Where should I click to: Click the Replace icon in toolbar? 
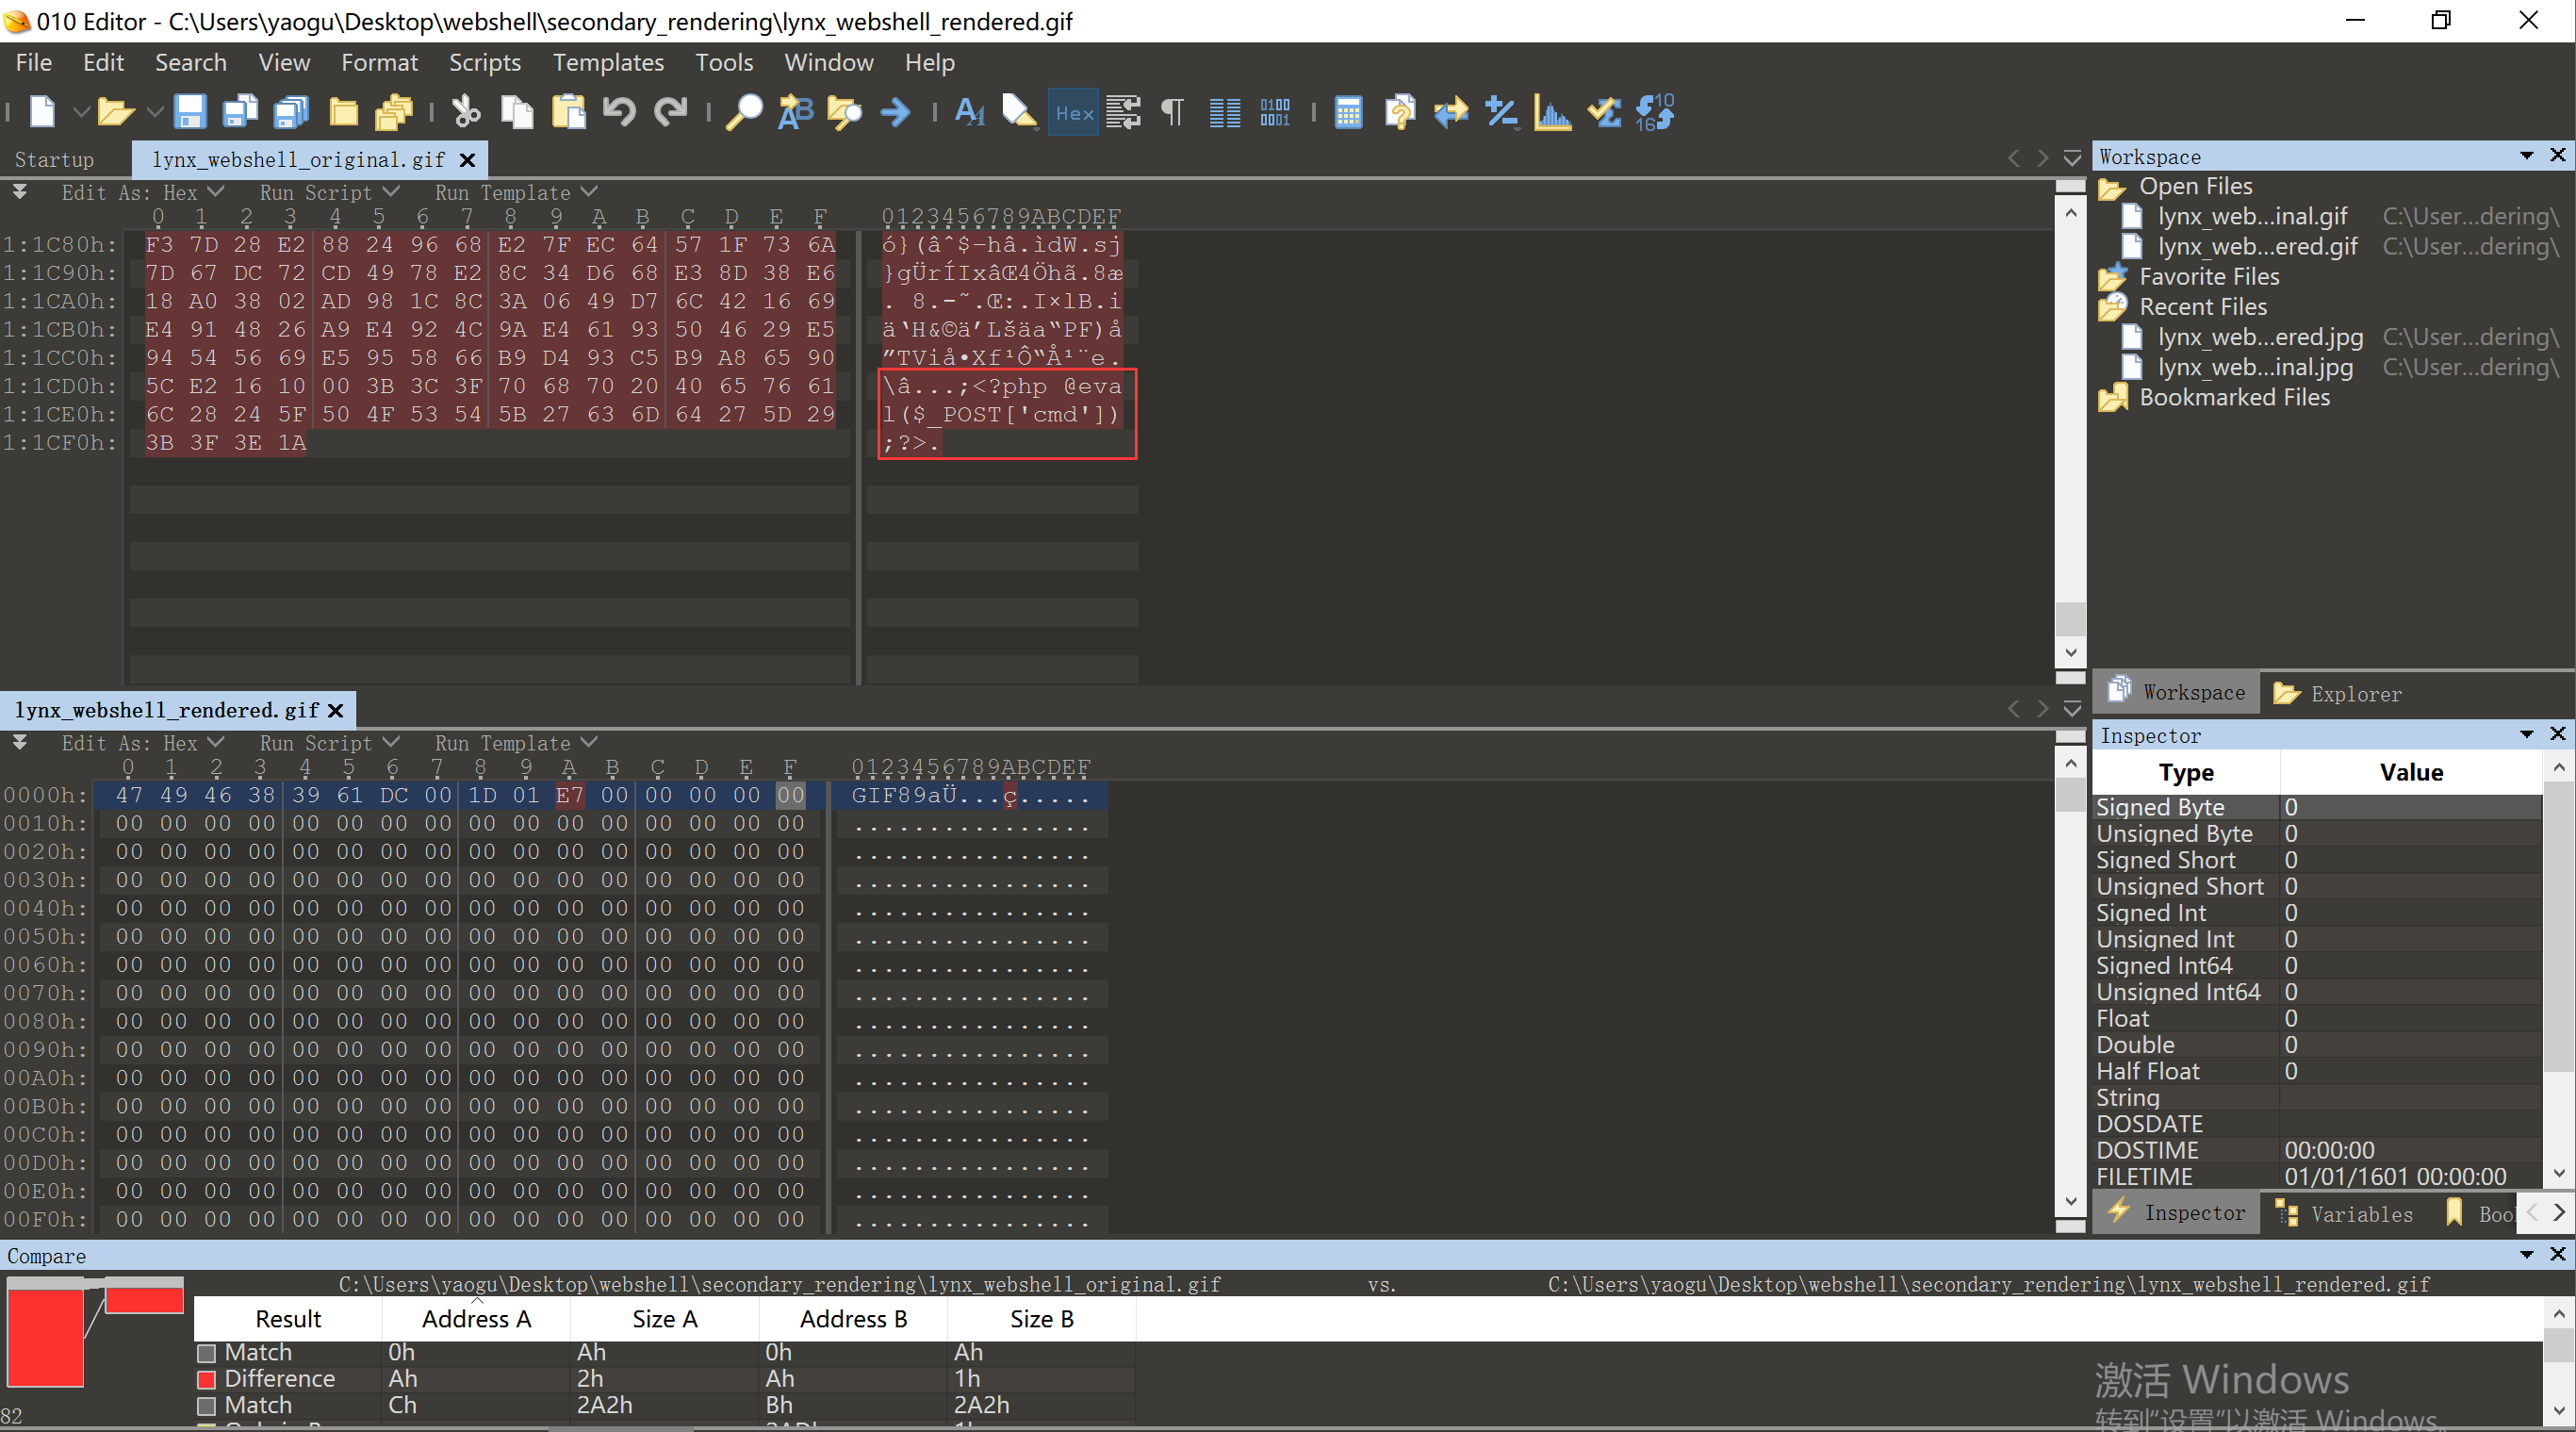pyautogui.click(x=795, y=112)
